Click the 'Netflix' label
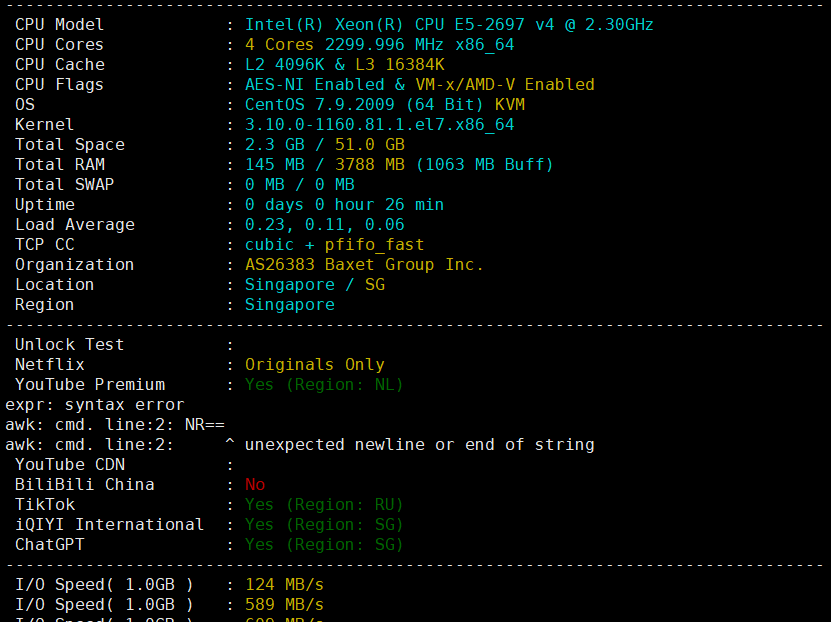The width and height of the screenshot is (831, 622). (x=50, y=365)
